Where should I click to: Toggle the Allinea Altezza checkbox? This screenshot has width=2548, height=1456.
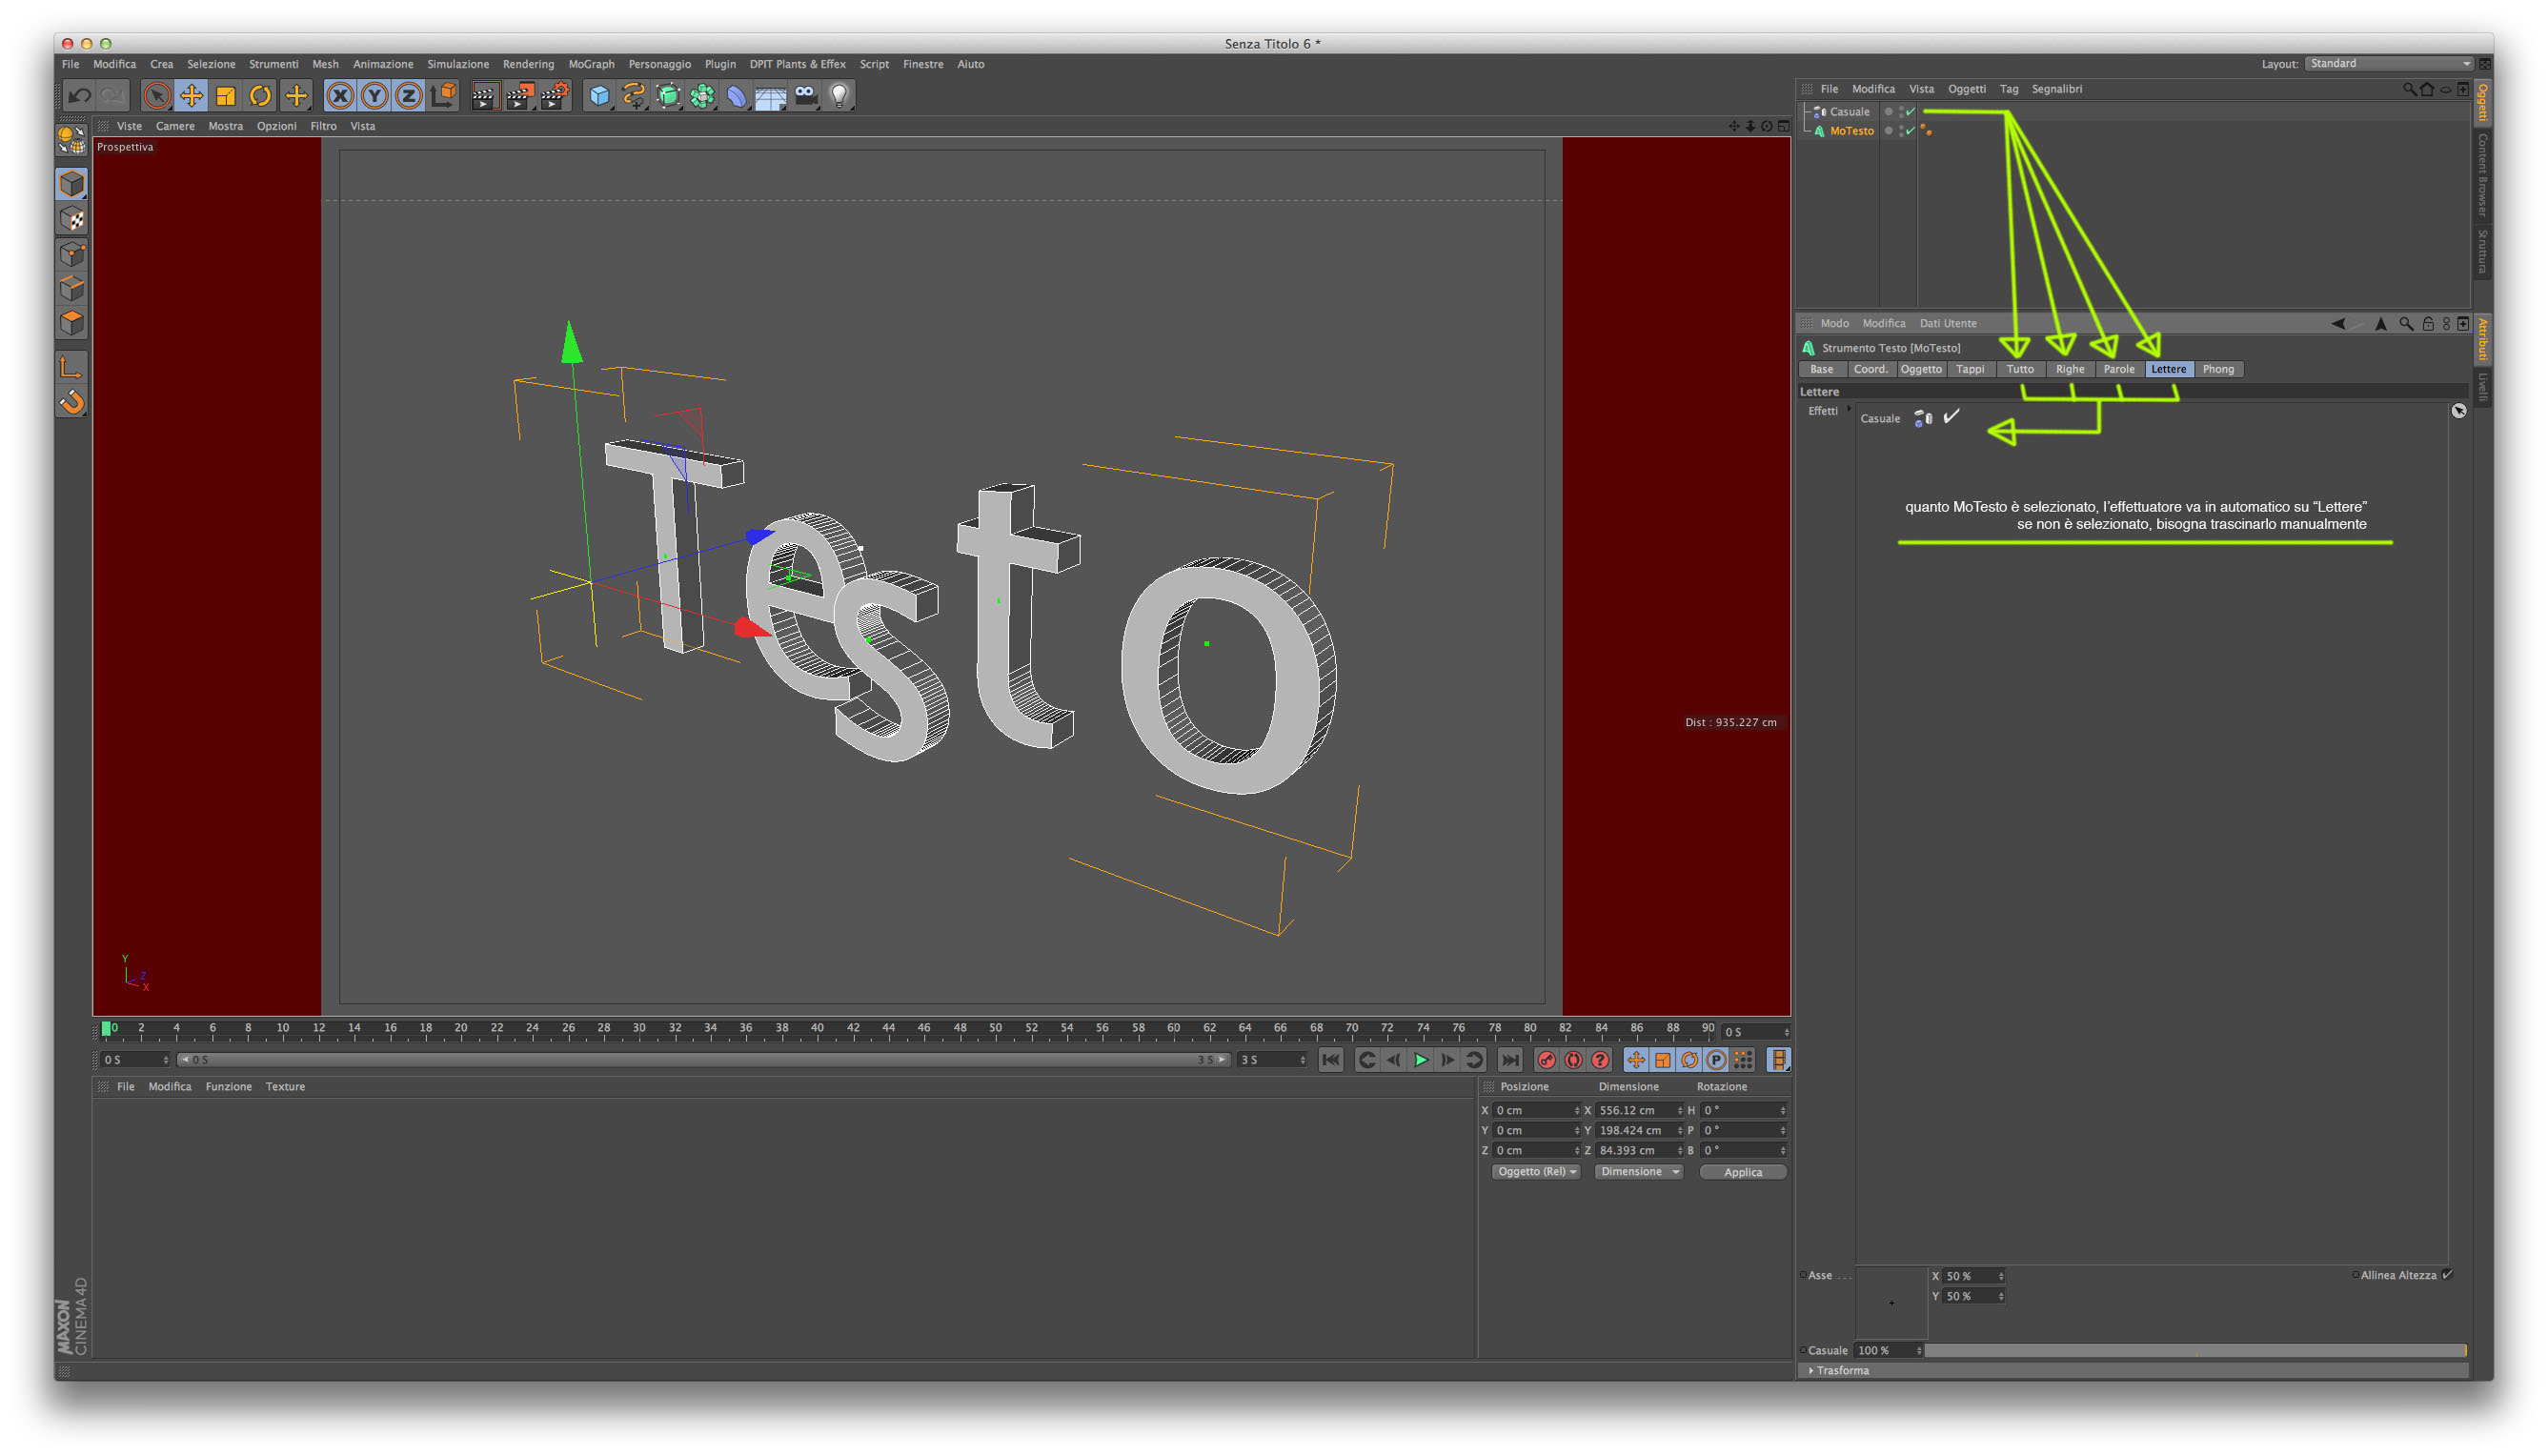2446,1275
